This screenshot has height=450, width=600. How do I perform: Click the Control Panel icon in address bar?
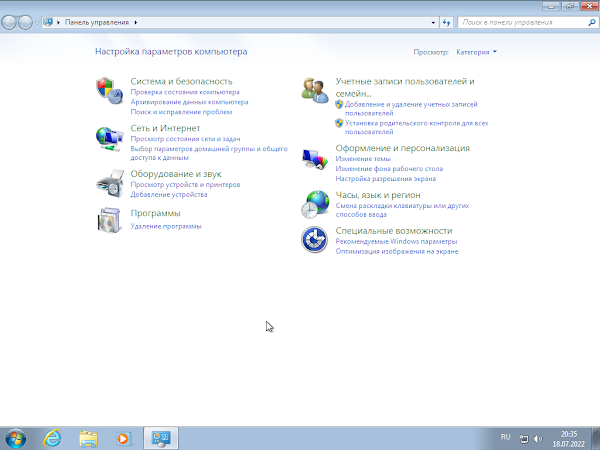(x=48, y=22)
